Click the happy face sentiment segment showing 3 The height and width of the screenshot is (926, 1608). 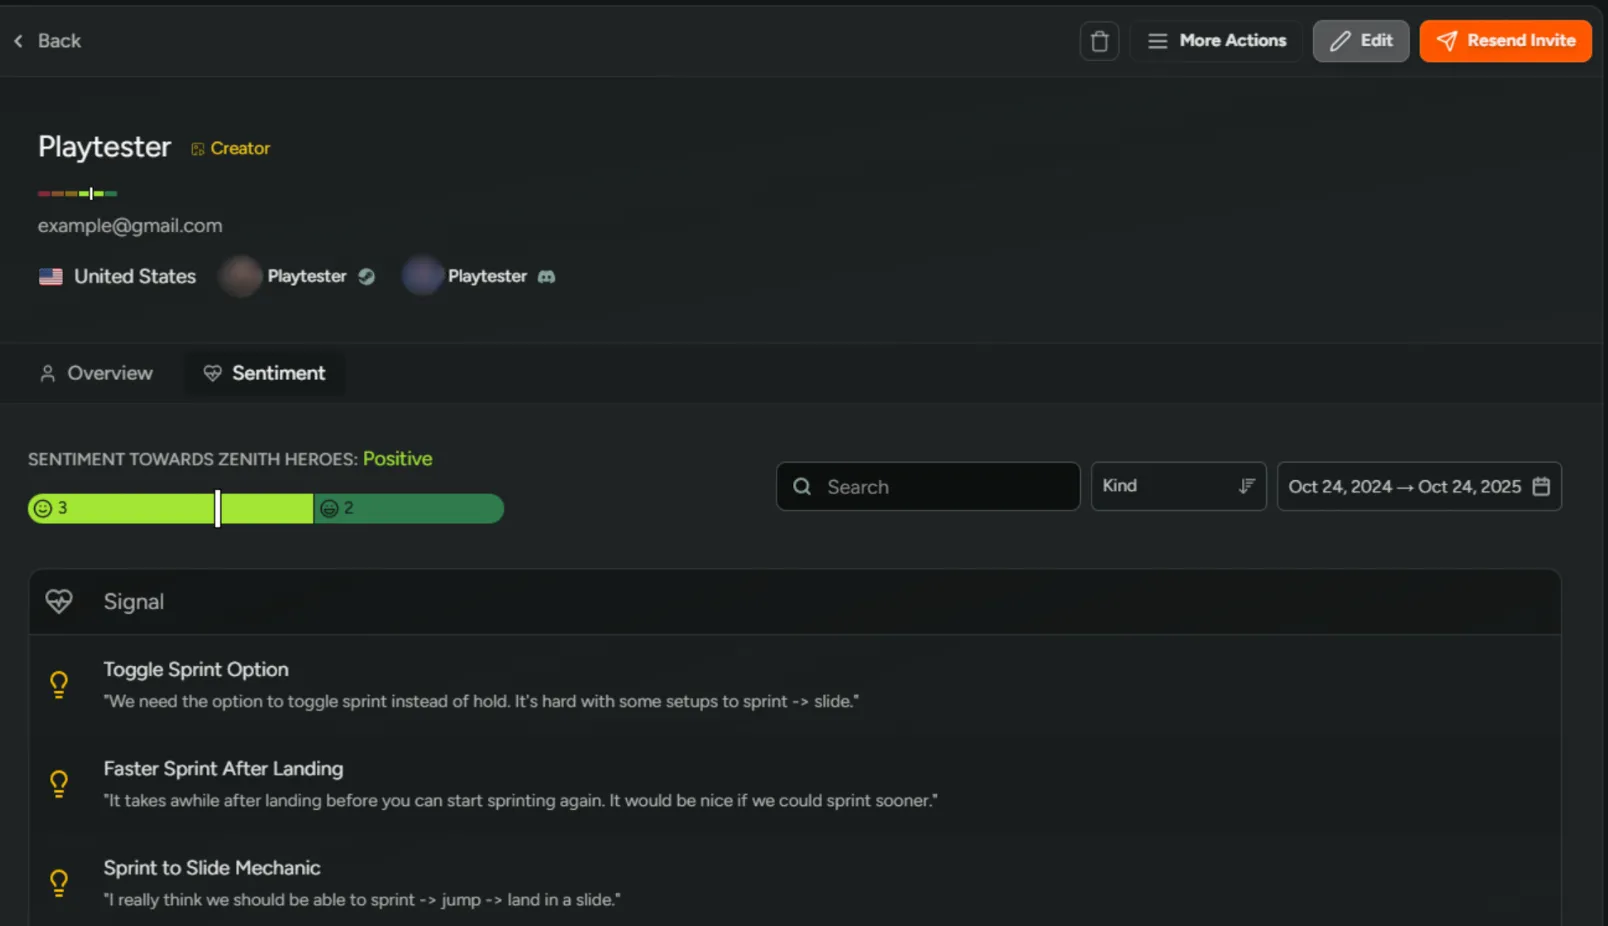(120, 508)
